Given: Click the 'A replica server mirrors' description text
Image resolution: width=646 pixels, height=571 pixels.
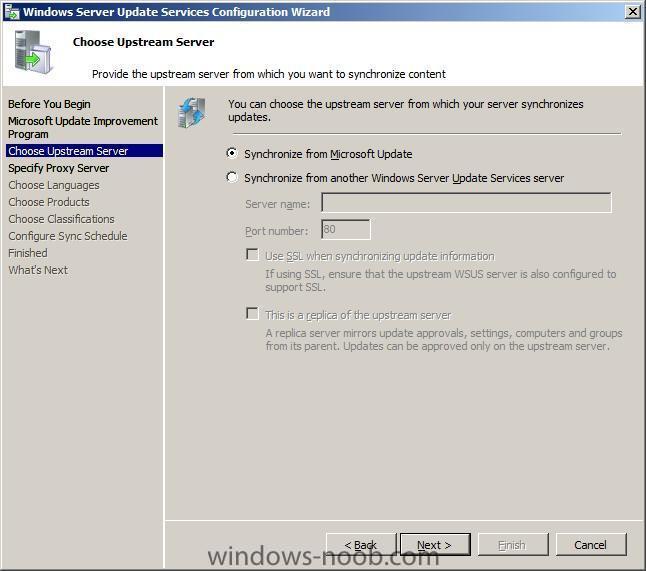Looking at the screenshot, I should (444, 339).
